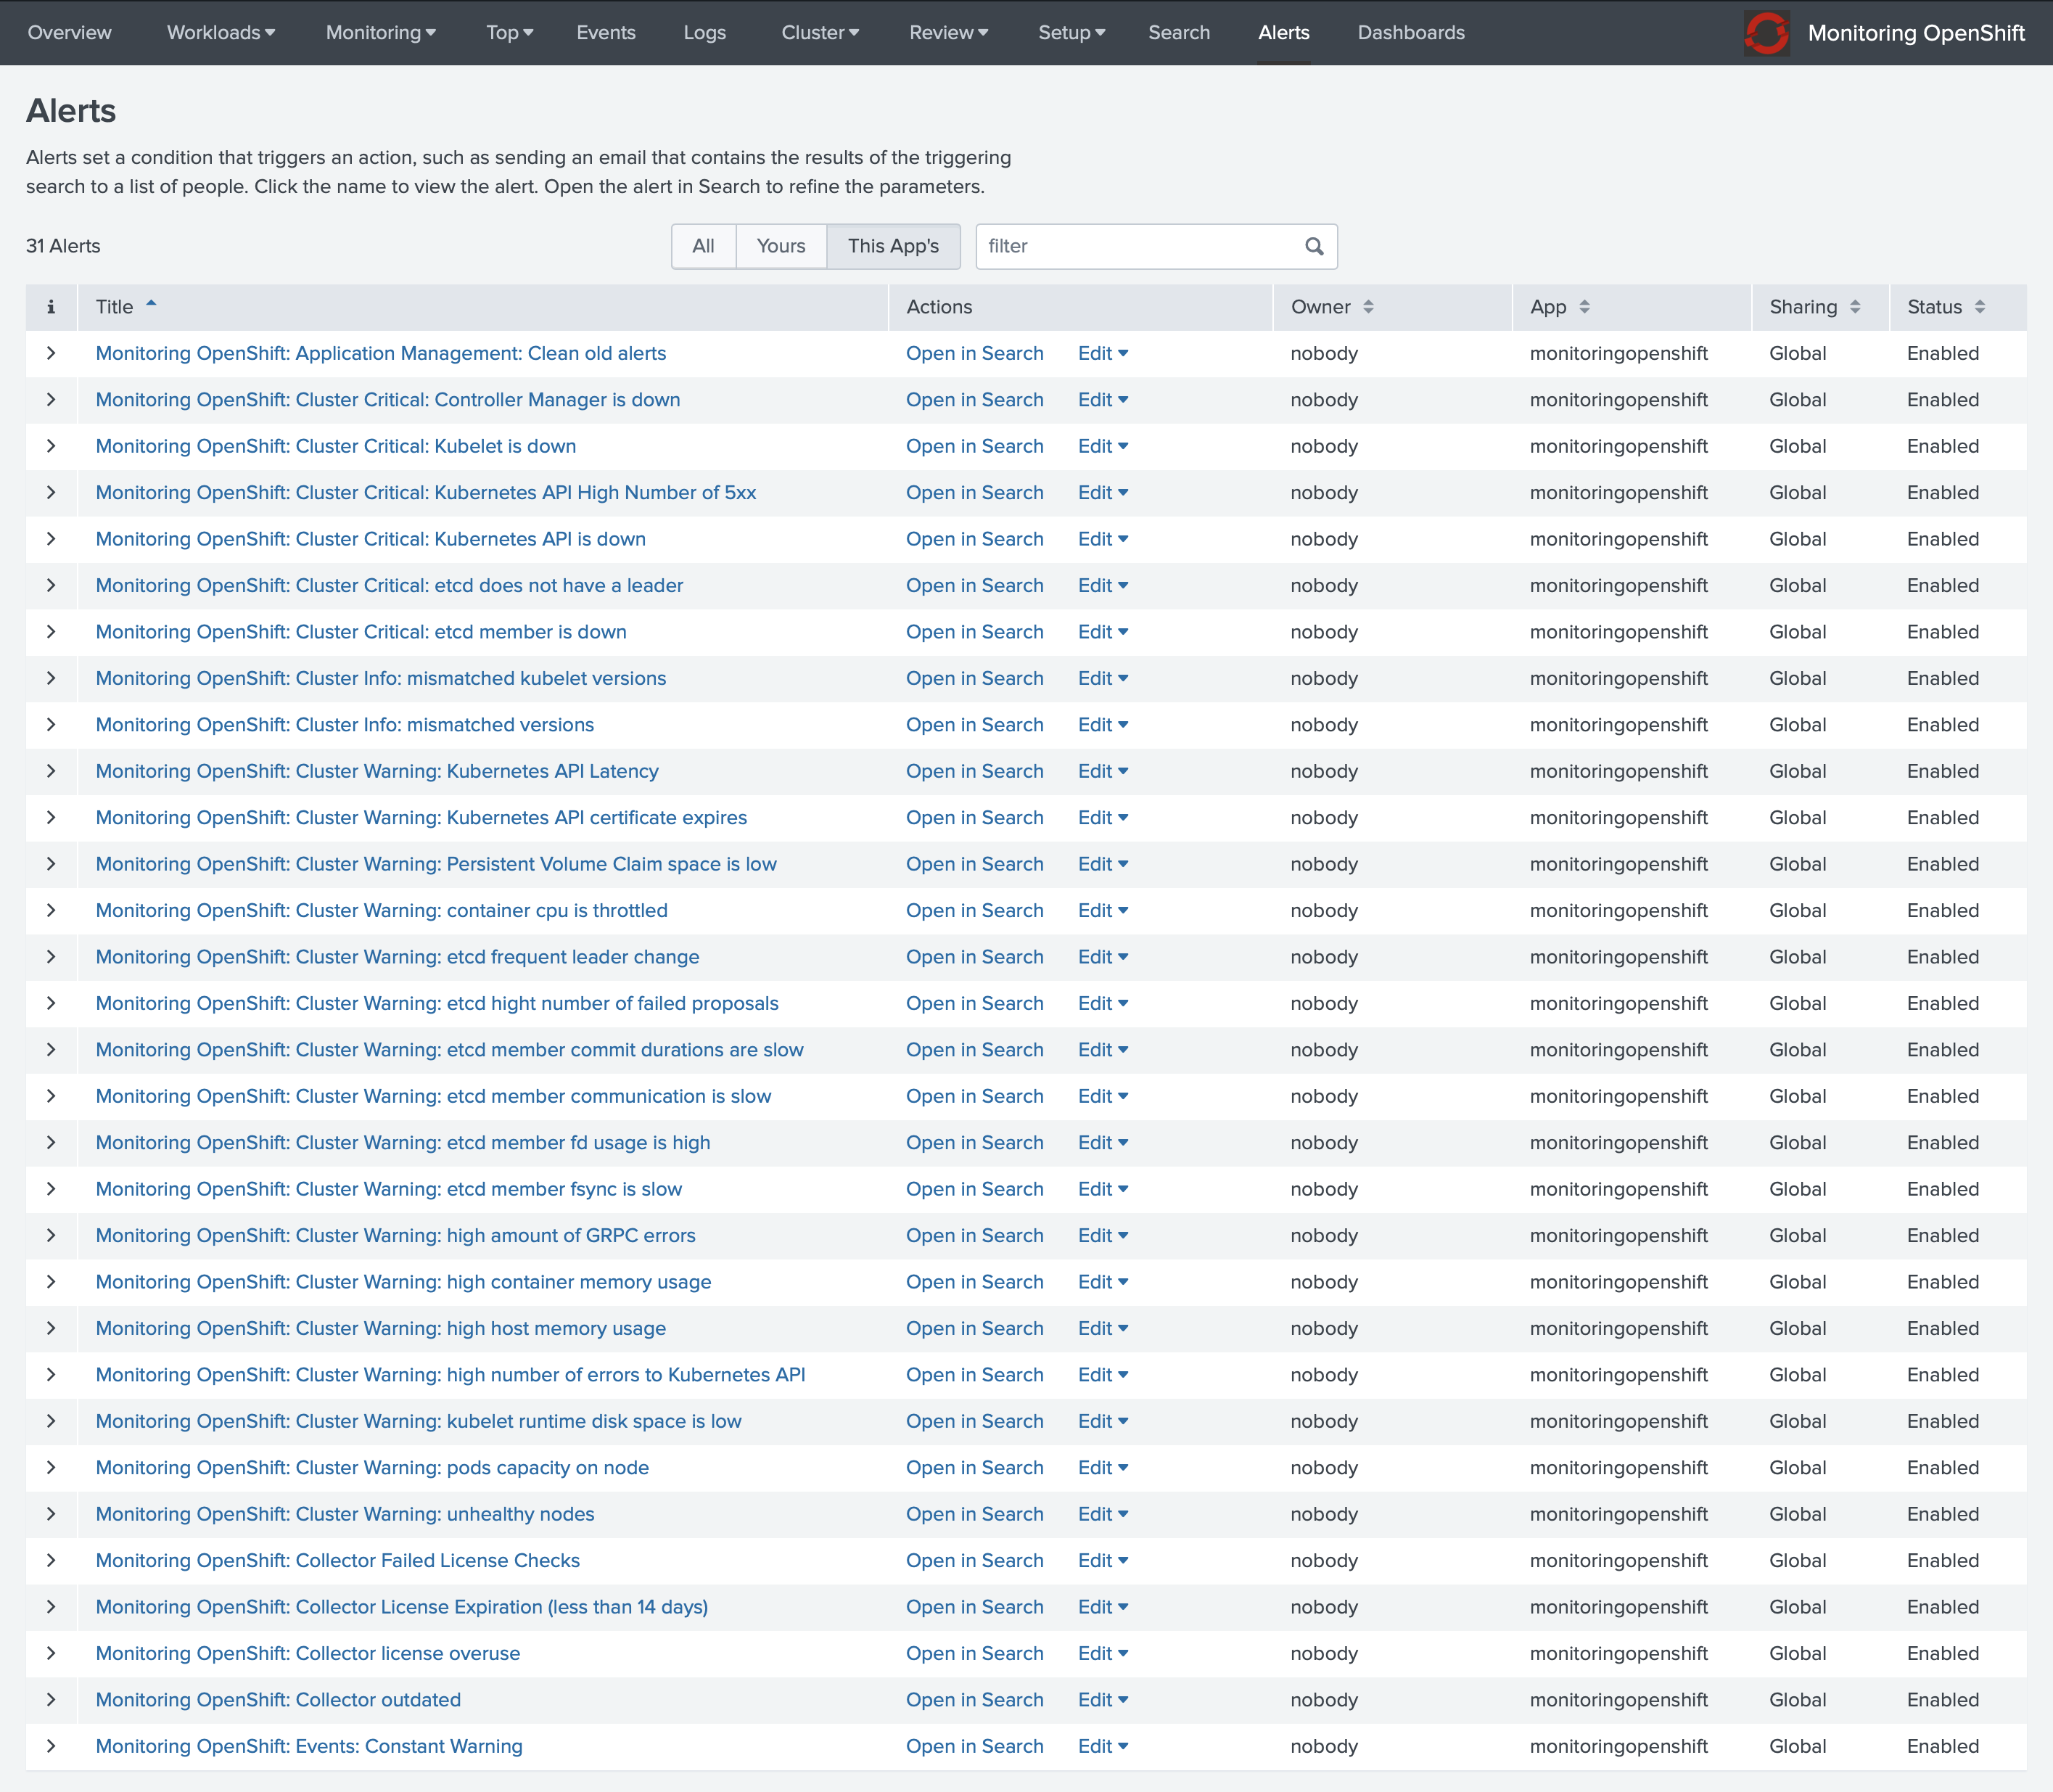
Task: Open in Search for Collector Failed License Checks
Action: [975, 1561]
